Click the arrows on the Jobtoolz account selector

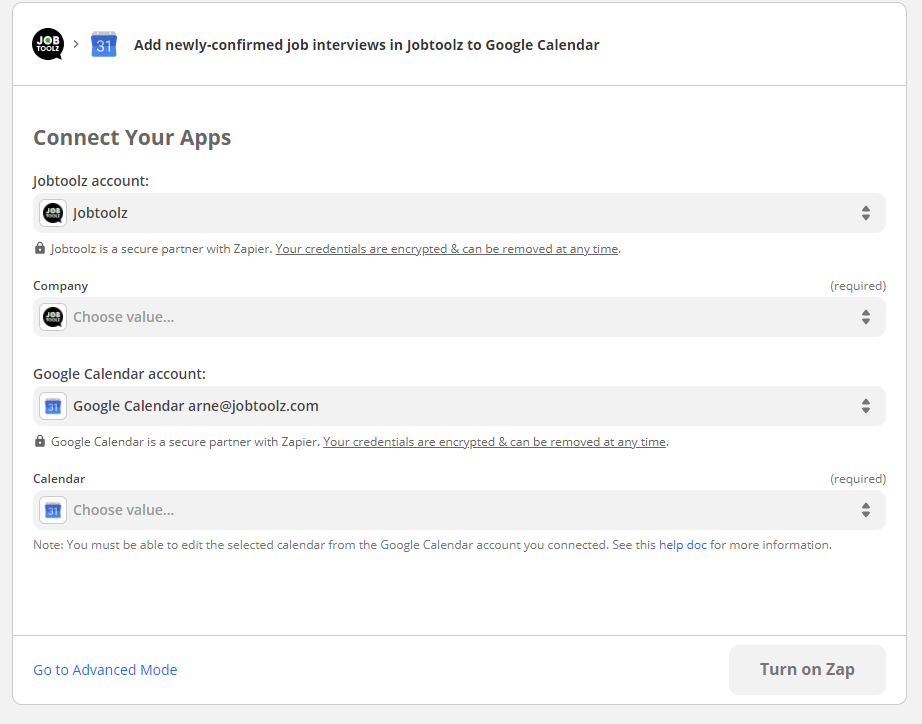click(866, 213)
